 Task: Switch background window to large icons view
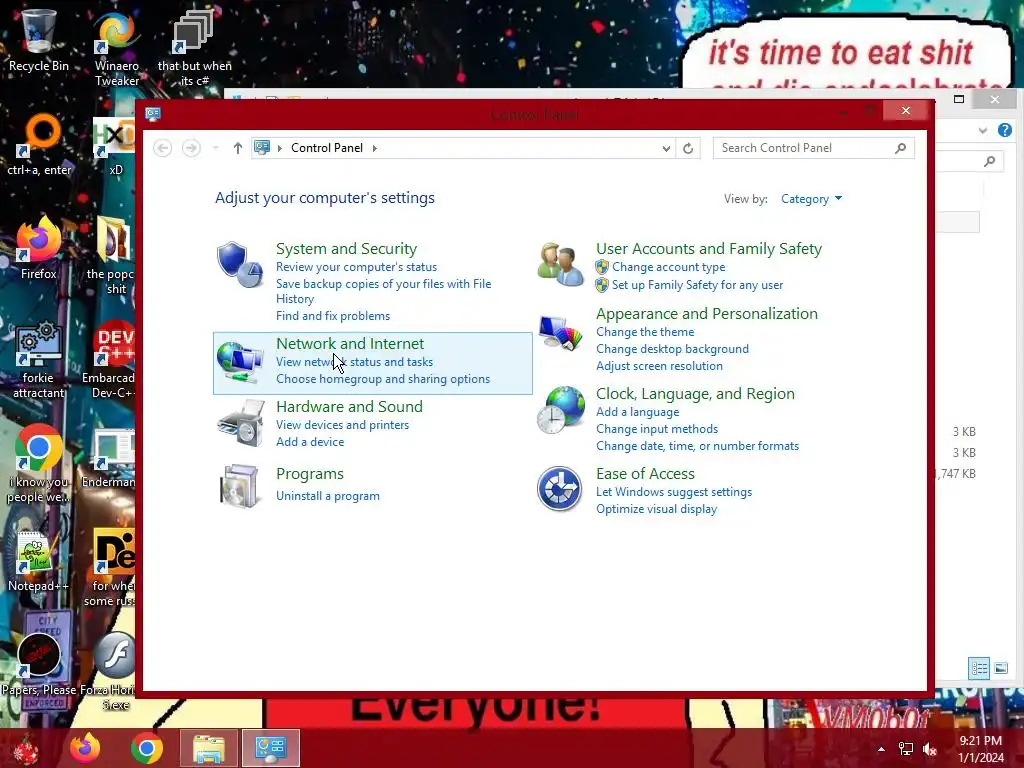pos(1001,668)
